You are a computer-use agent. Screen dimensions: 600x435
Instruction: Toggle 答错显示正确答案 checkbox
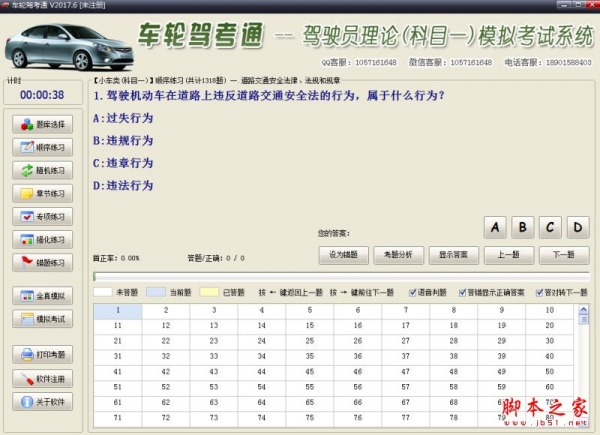click(463, 293)
